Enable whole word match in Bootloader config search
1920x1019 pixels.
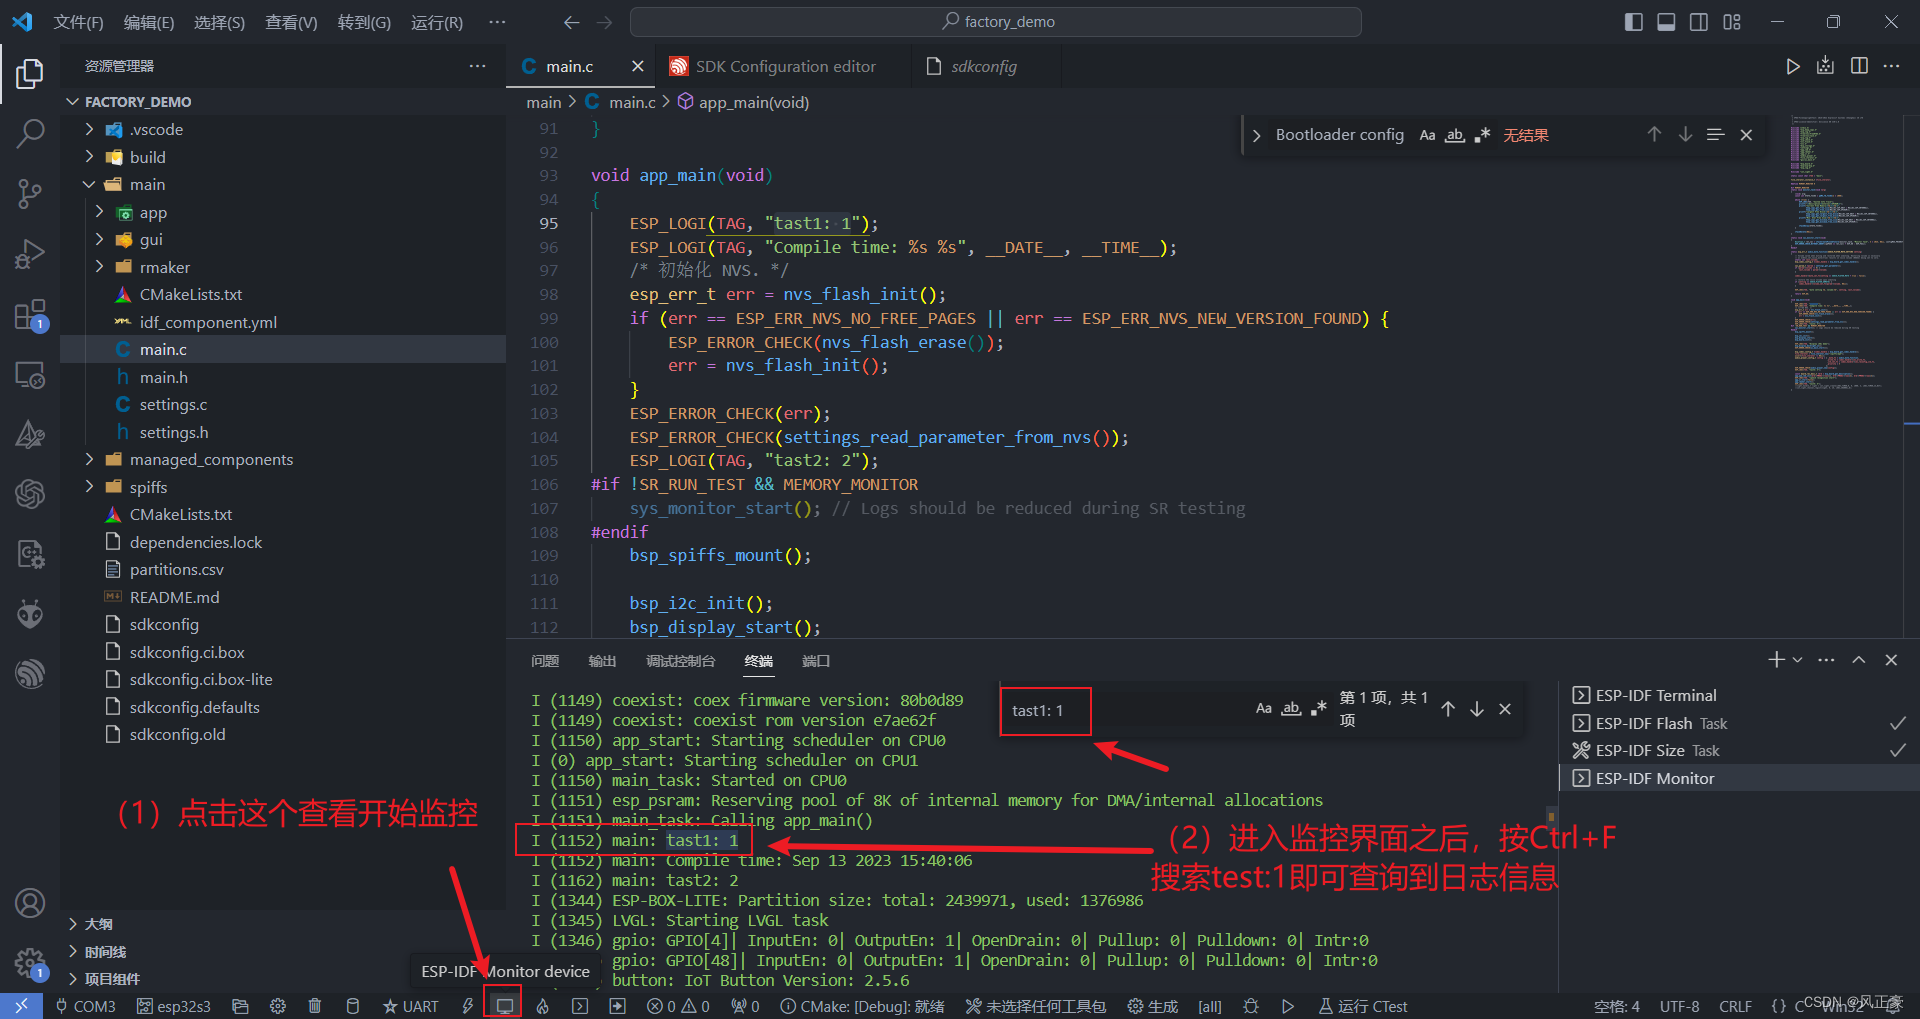1455,134
